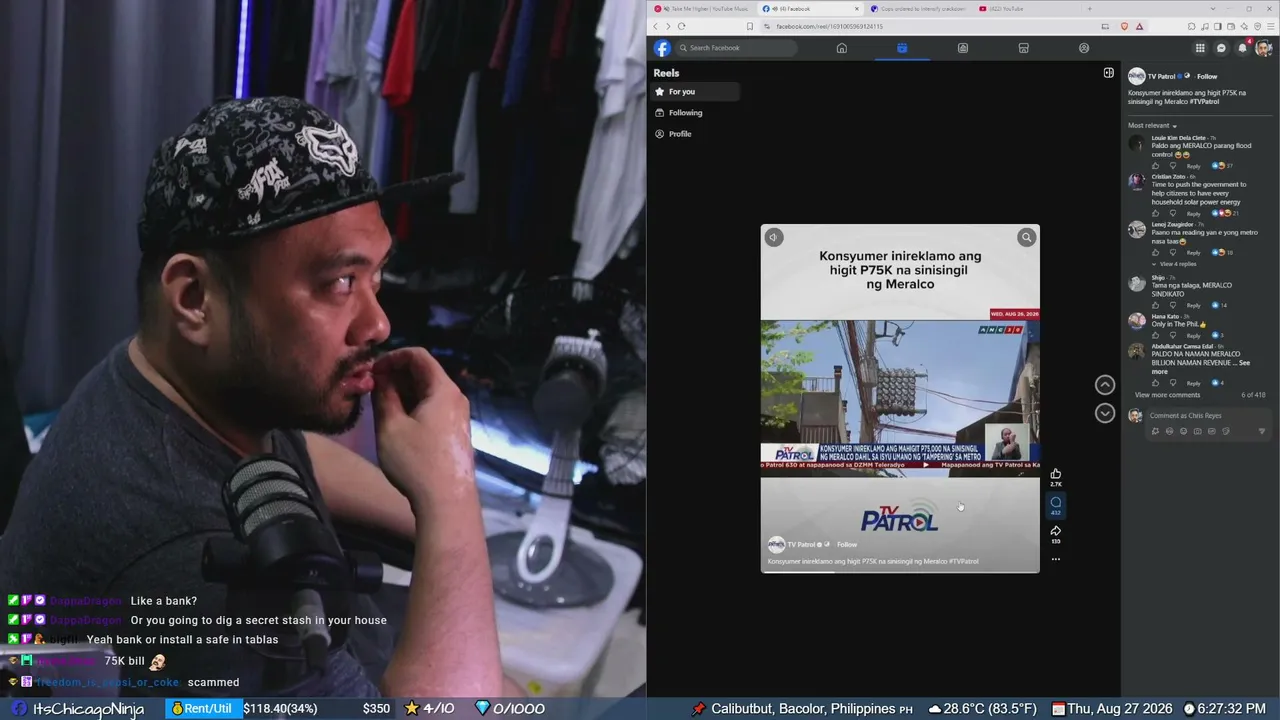Screen dimensions: 1280x720
Task: Click the ItsChicagoNinja channel name
Action: click(x=88, y=709)
